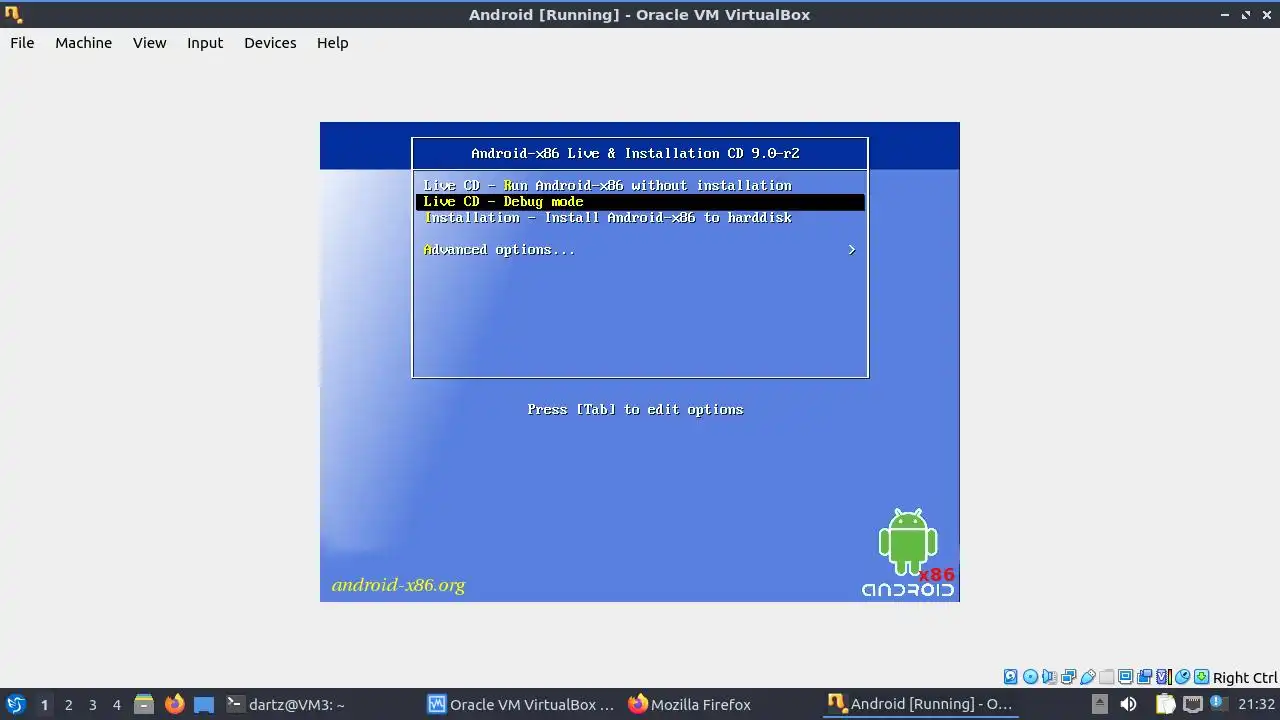
Task: Click the 21:32 clock
Action: 1256,704
